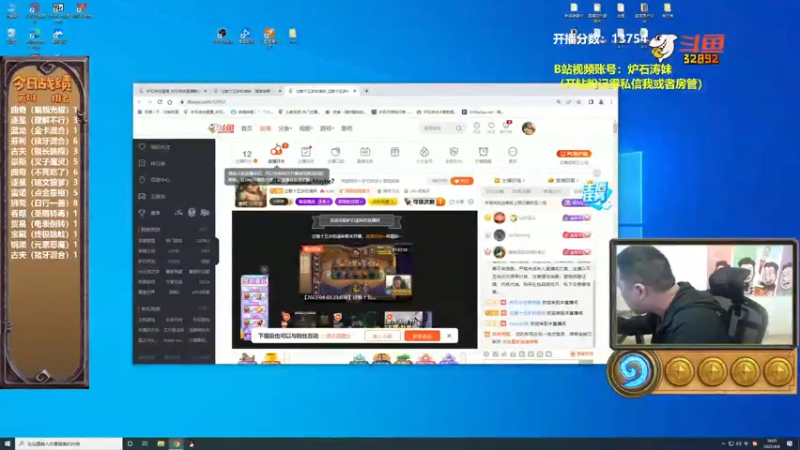Screen dimensions: 800x450
Task: Open the calendar icon in anchor toolbar
Action: 365,154
